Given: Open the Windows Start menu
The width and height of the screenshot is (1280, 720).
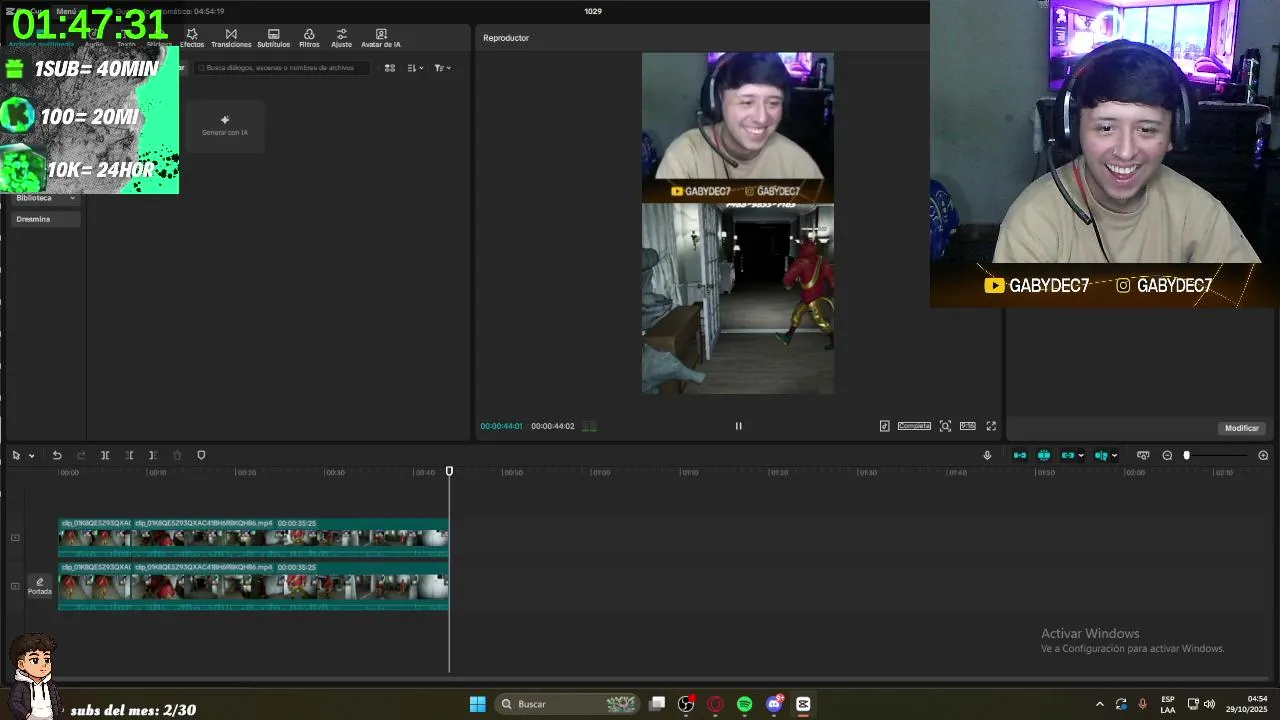Looking at the screenshot, I should (x=478, y=704).
